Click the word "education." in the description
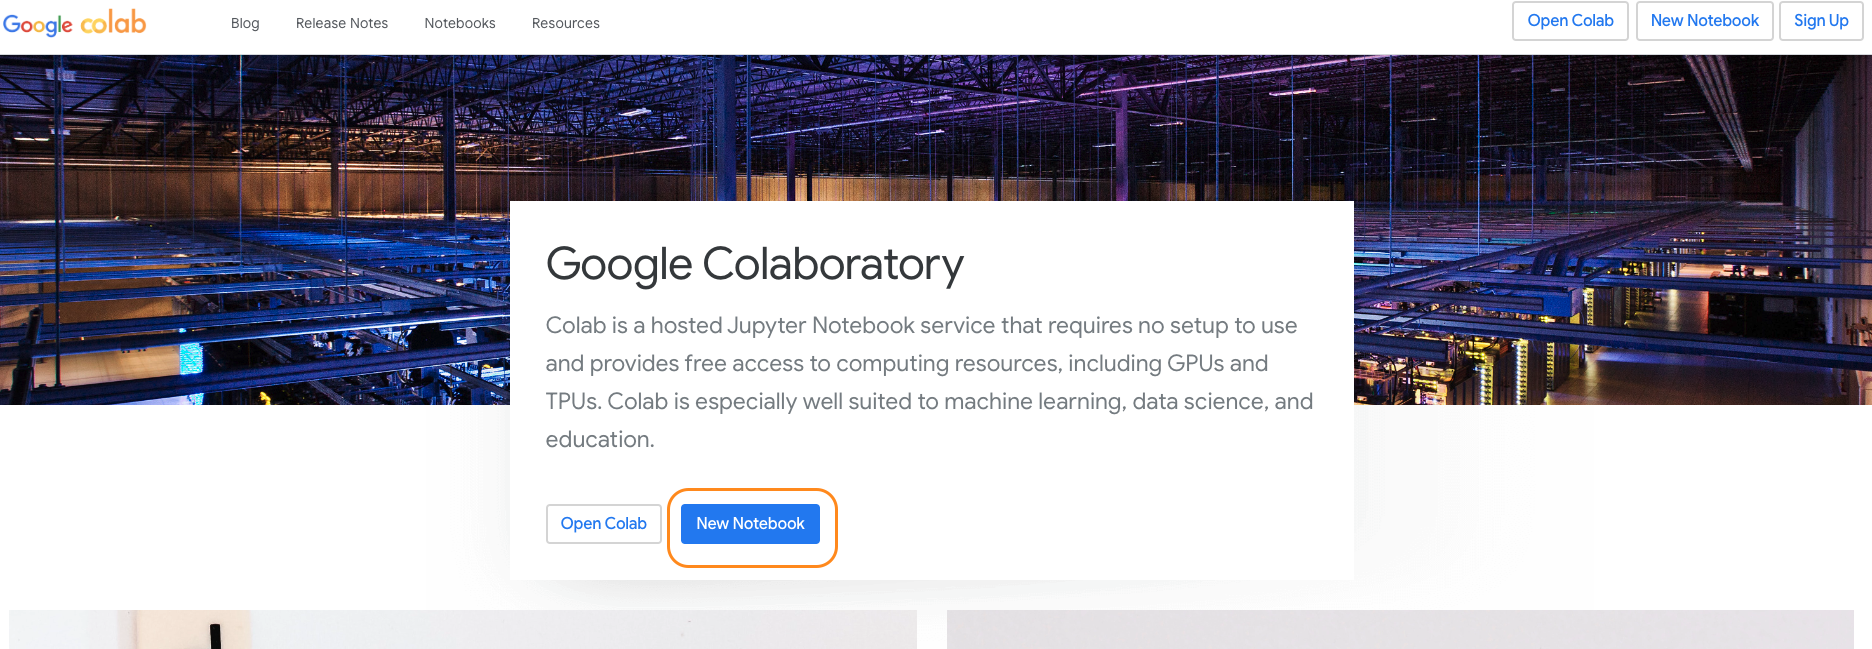This screenshot has height=649, width=1872. click(600, 440)
